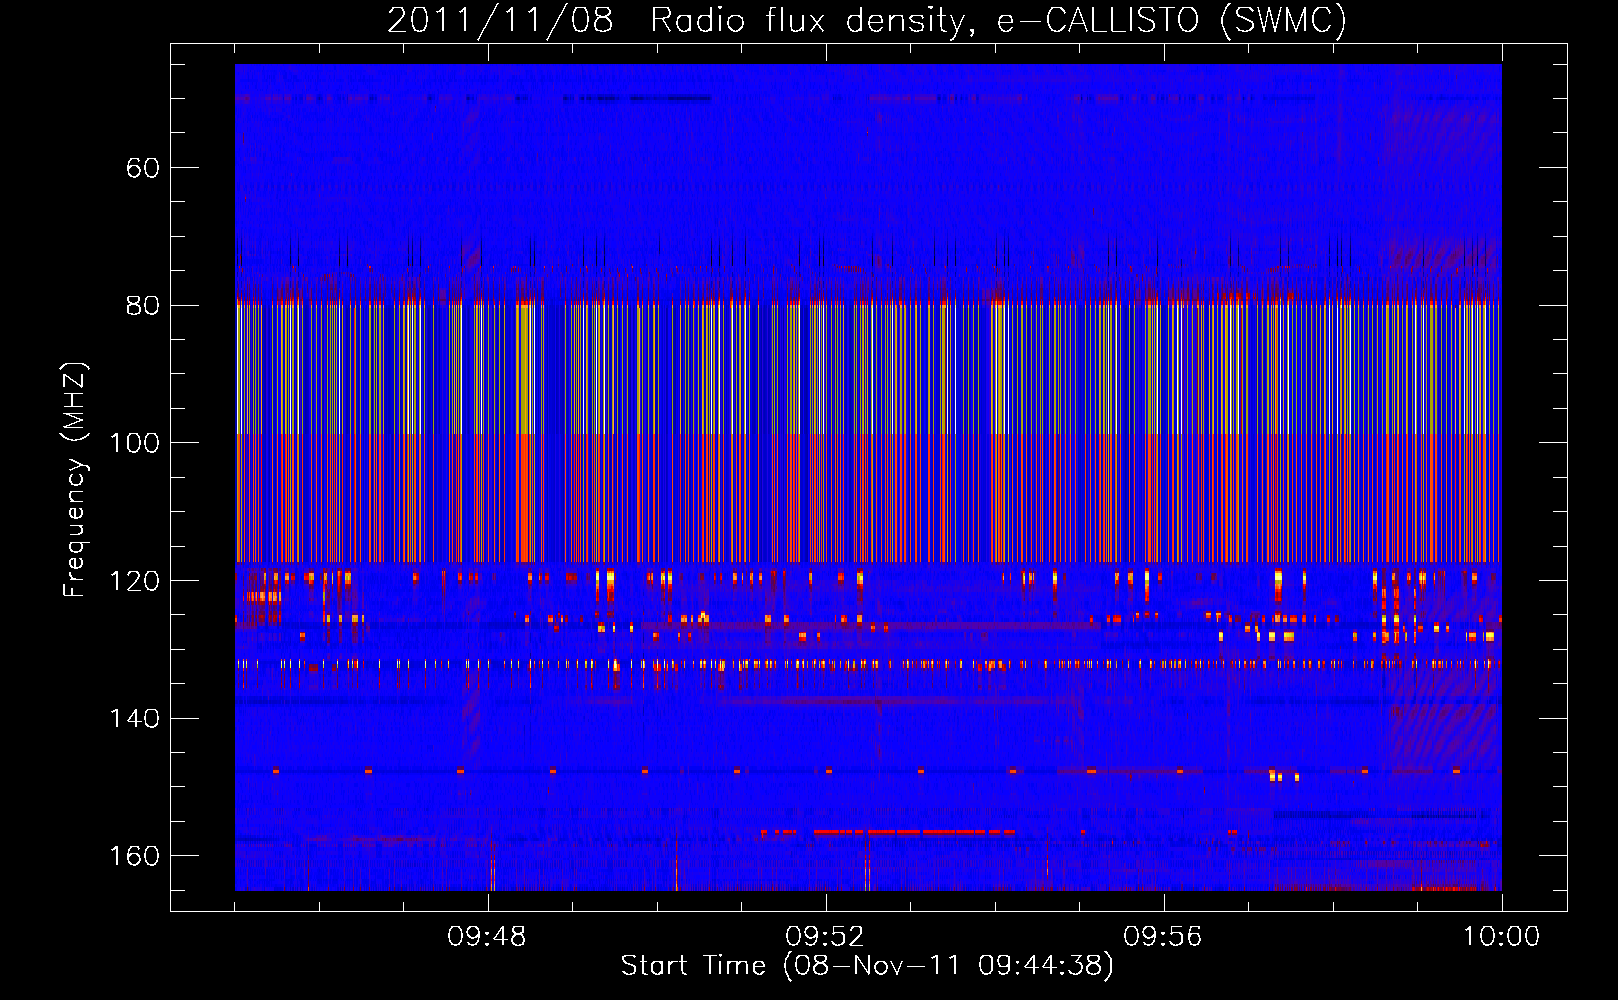The width and height of the screenshot is (1618, 1000).
Task: Click the 100 MHz frequency tick label
Action: [x=134, y=443]
